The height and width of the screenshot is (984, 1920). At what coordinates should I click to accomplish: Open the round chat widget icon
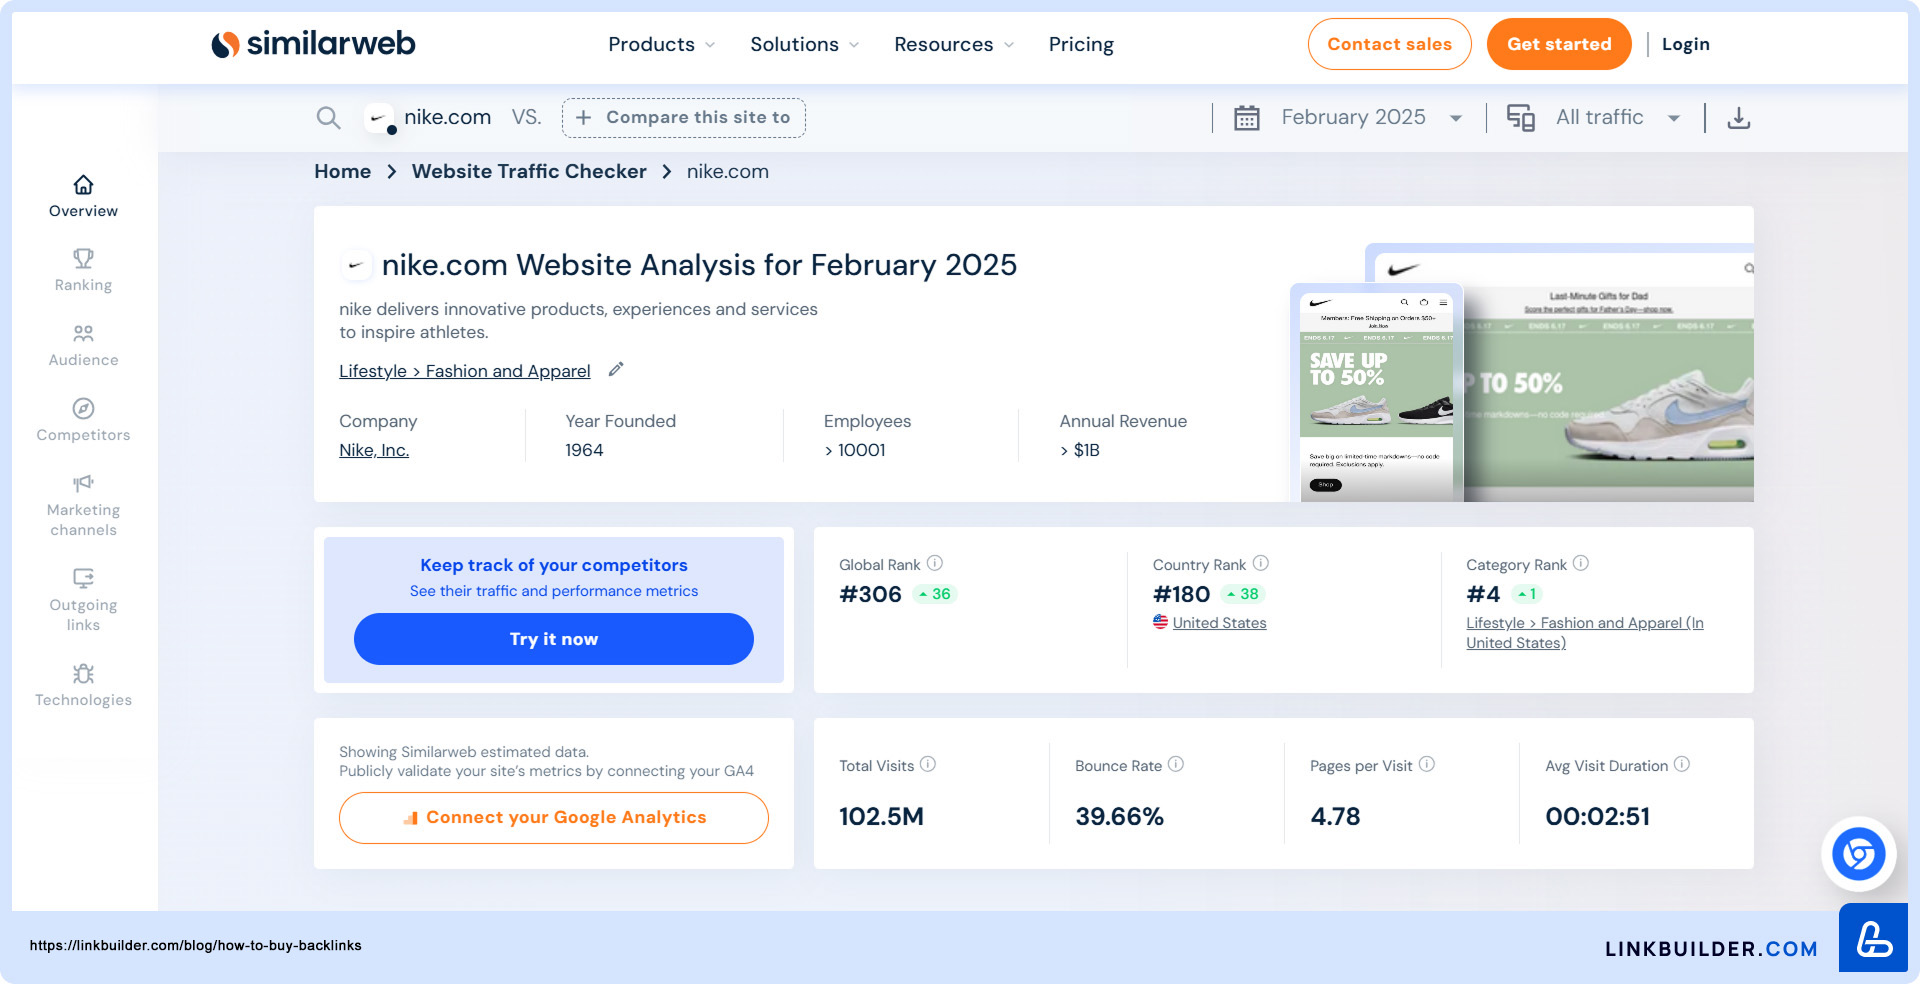[1858, 854]
